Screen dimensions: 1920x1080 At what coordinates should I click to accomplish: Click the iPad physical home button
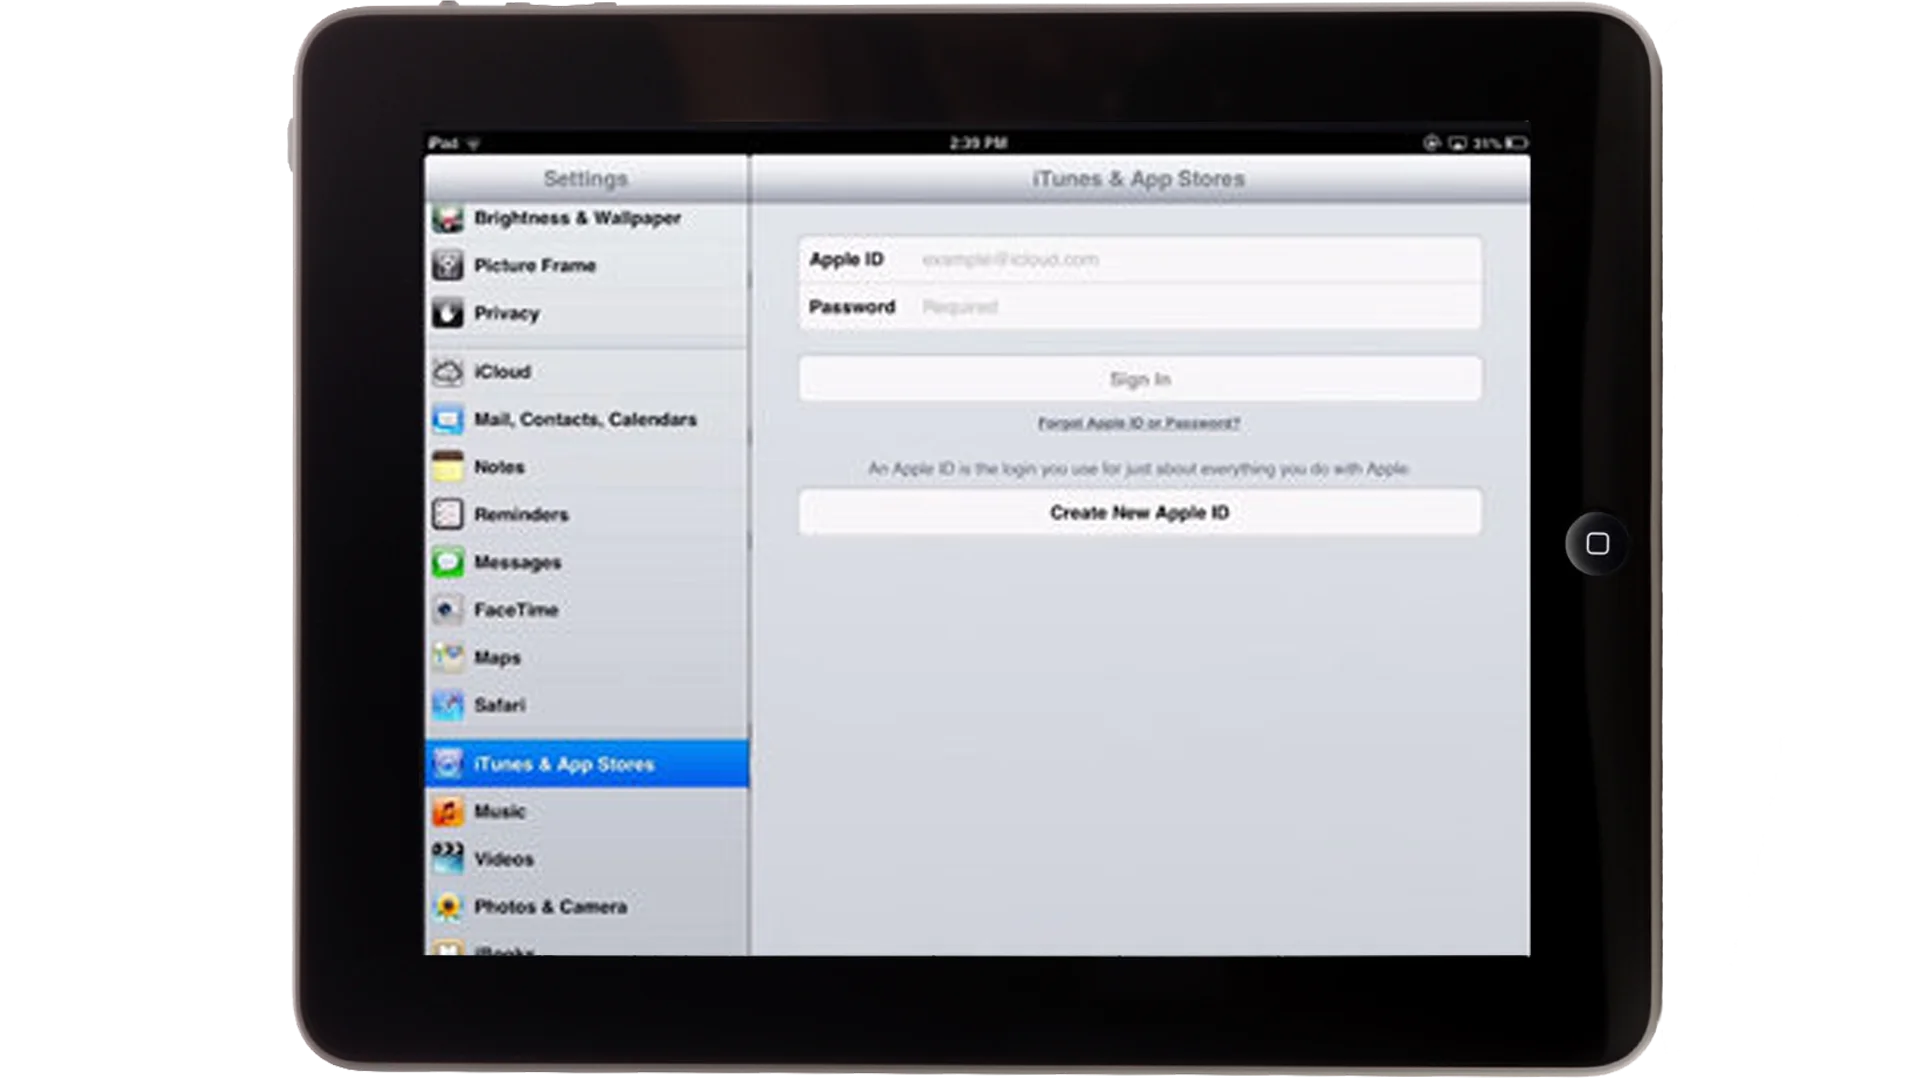coord(1597,543)
